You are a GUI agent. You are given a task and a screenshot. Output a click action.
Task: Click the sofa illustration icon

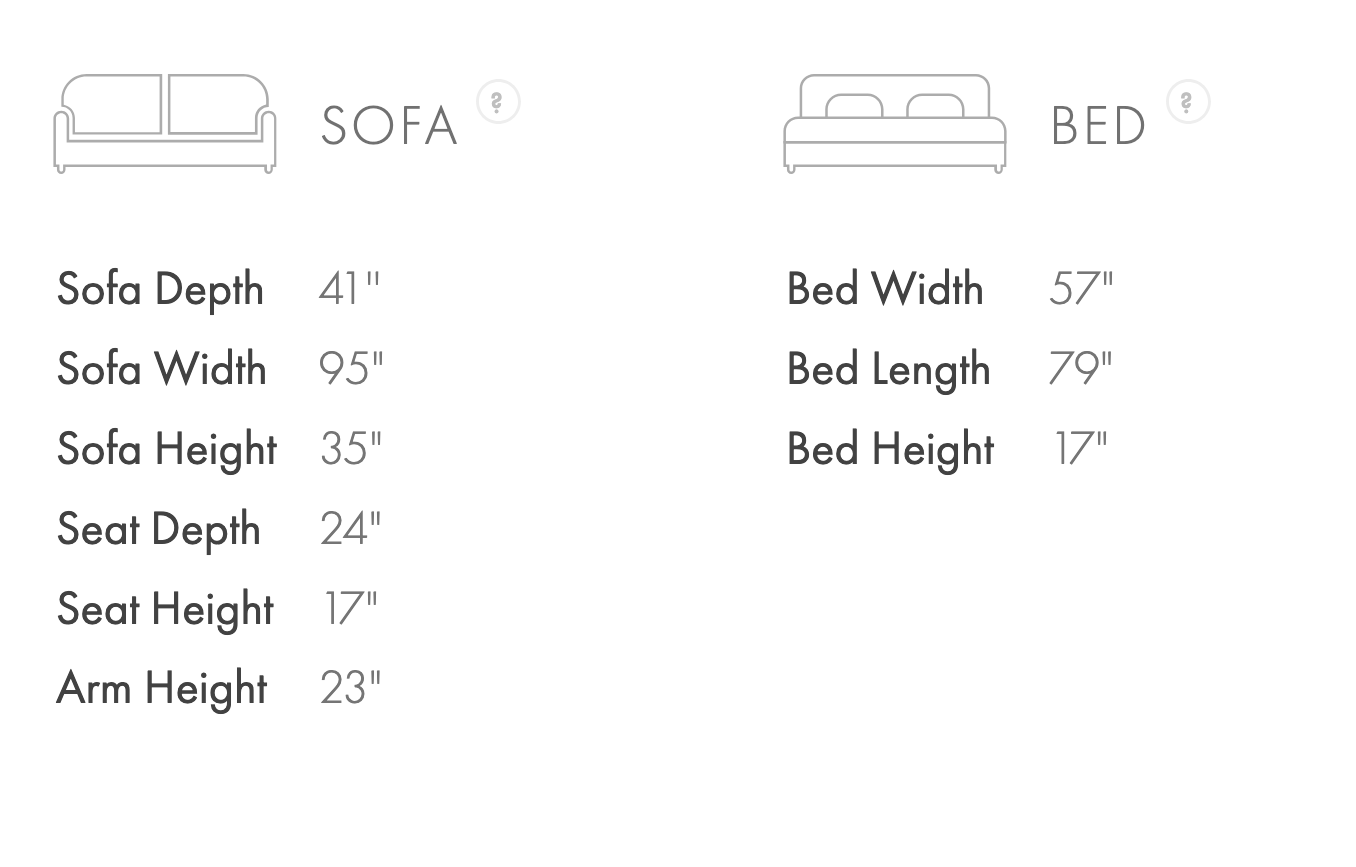pyautogui.click(x=165, y=123)
